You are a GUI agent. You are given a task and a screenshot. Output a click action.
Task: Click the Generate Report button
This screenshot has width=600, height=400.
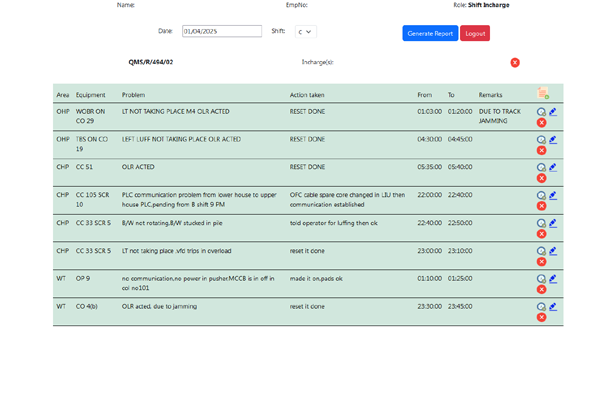tap(430, 33)
